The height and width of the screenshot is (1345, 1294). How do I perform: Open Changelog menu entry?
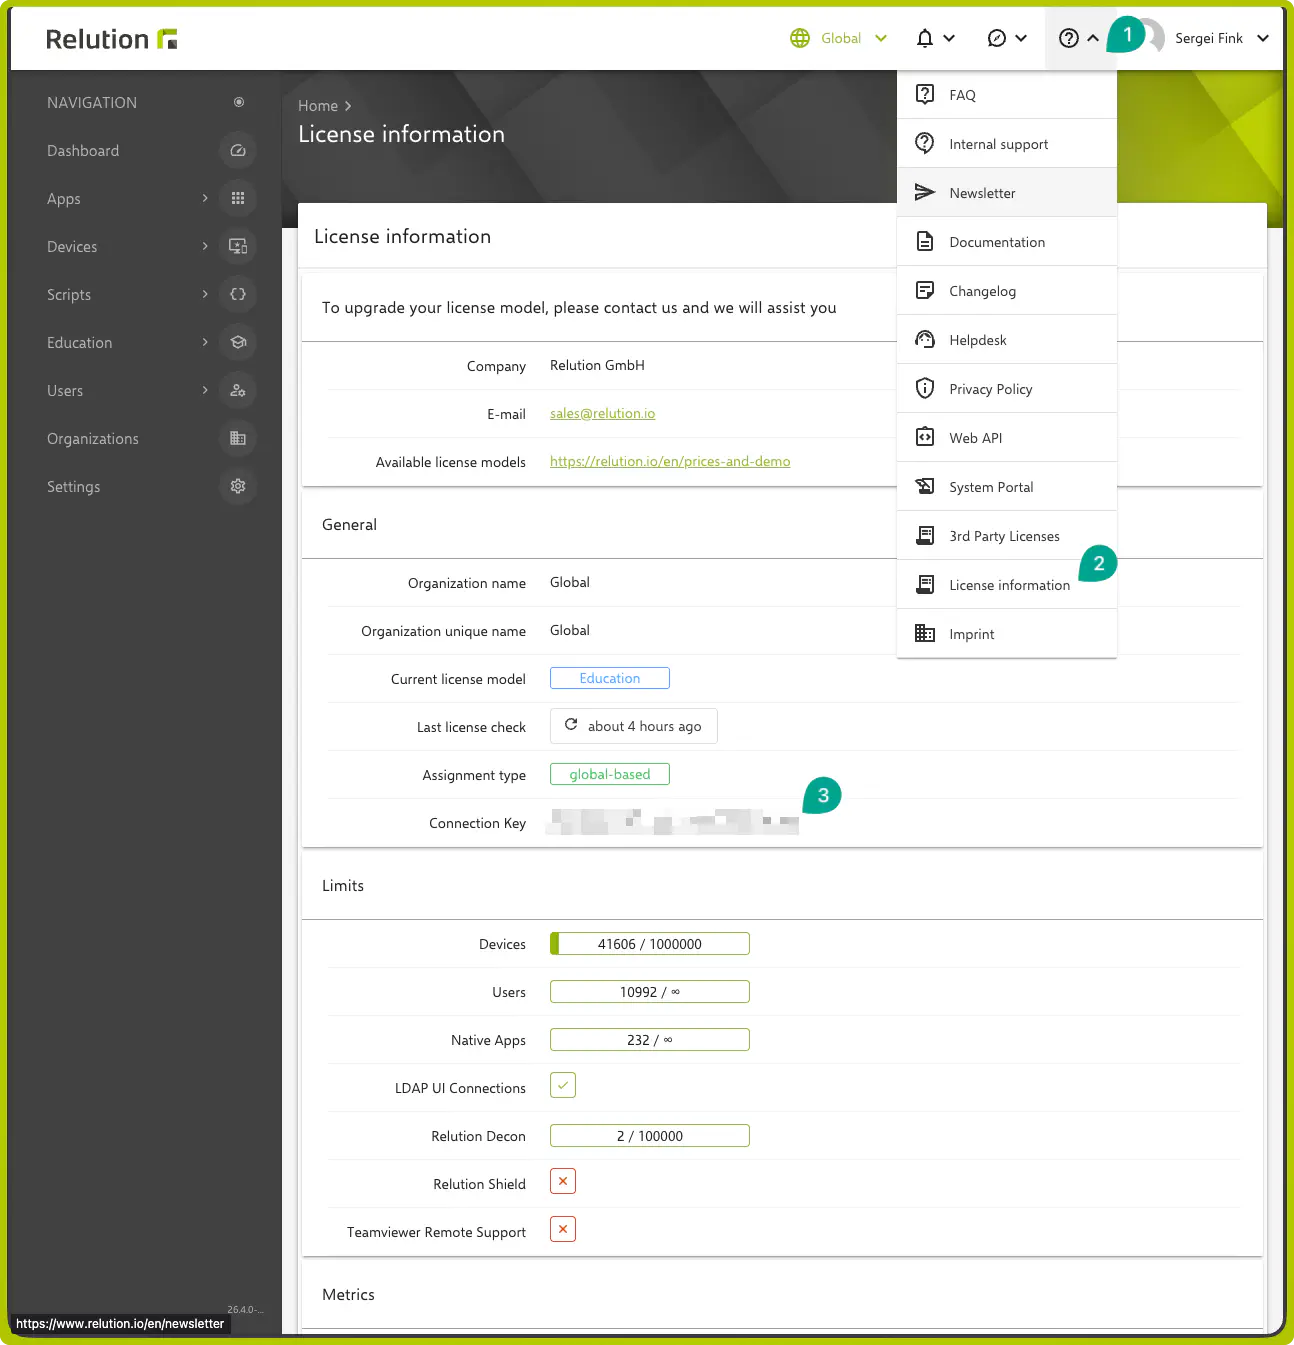[x=1007, y=291]
